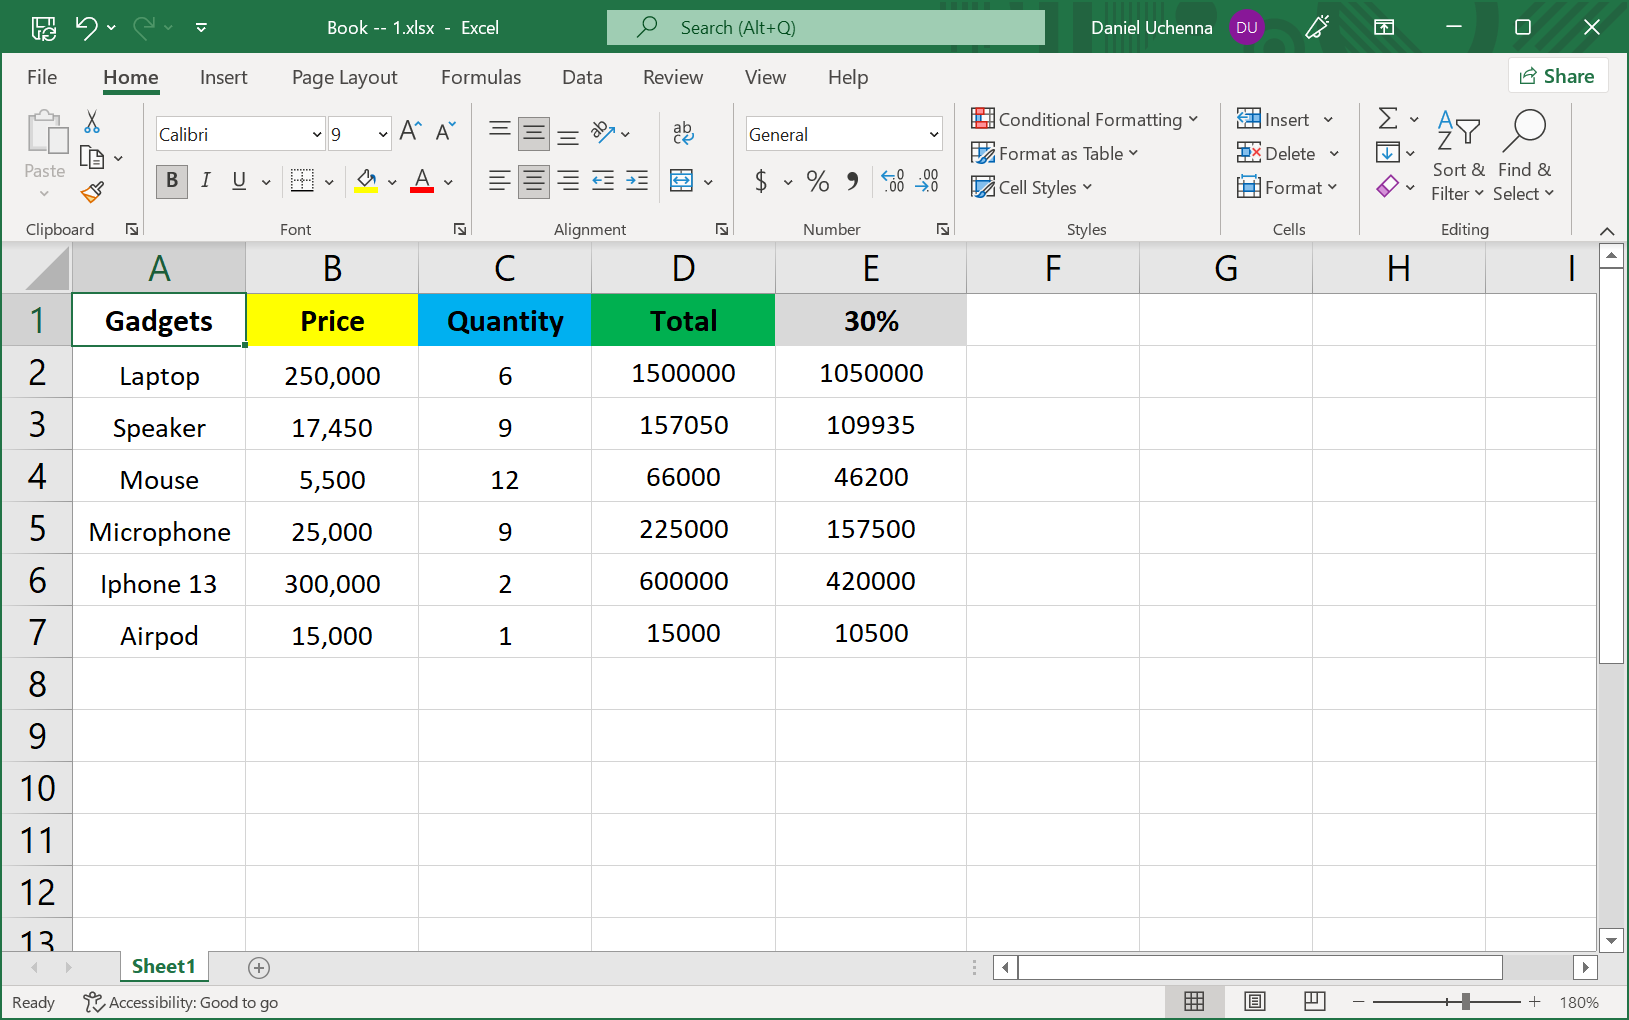Click the Italic formatting icon
Image resolution: width=1629 pixels, height=1020 pixels.
pos(206,181)
